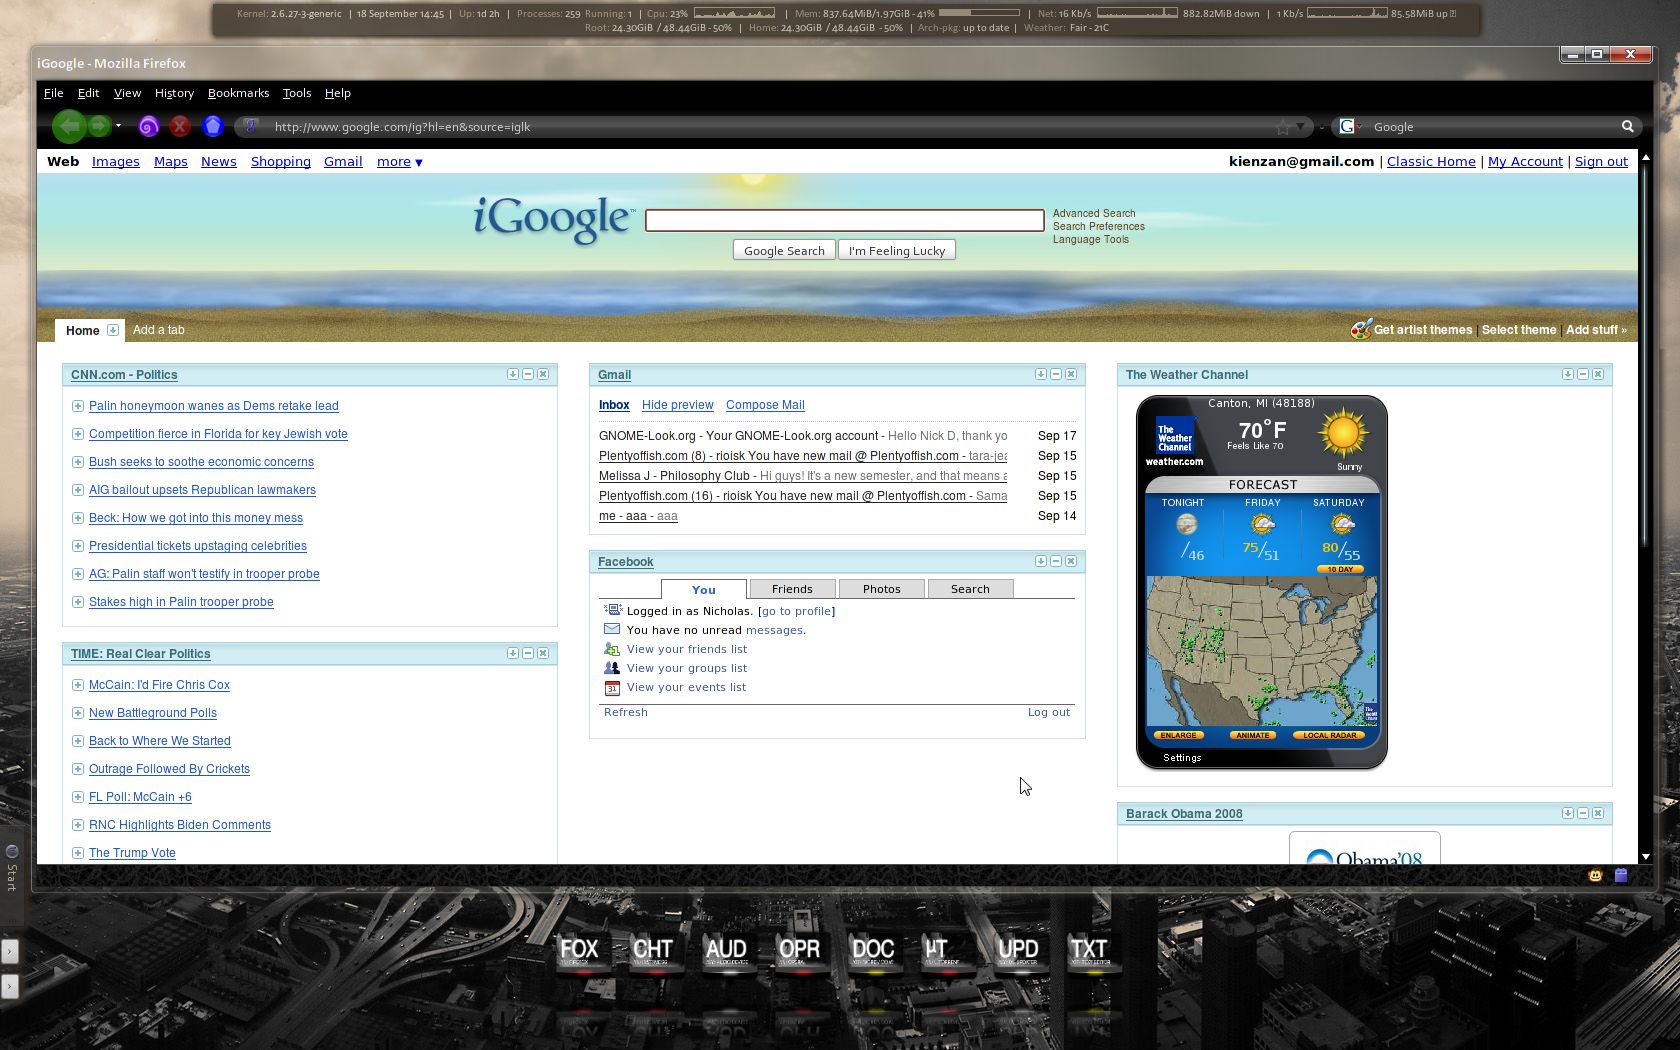Image resolution: width=1680 pixels, height=1050 pixels.
Task: Close the Facebook gadget
Action: pos(1071,561)
